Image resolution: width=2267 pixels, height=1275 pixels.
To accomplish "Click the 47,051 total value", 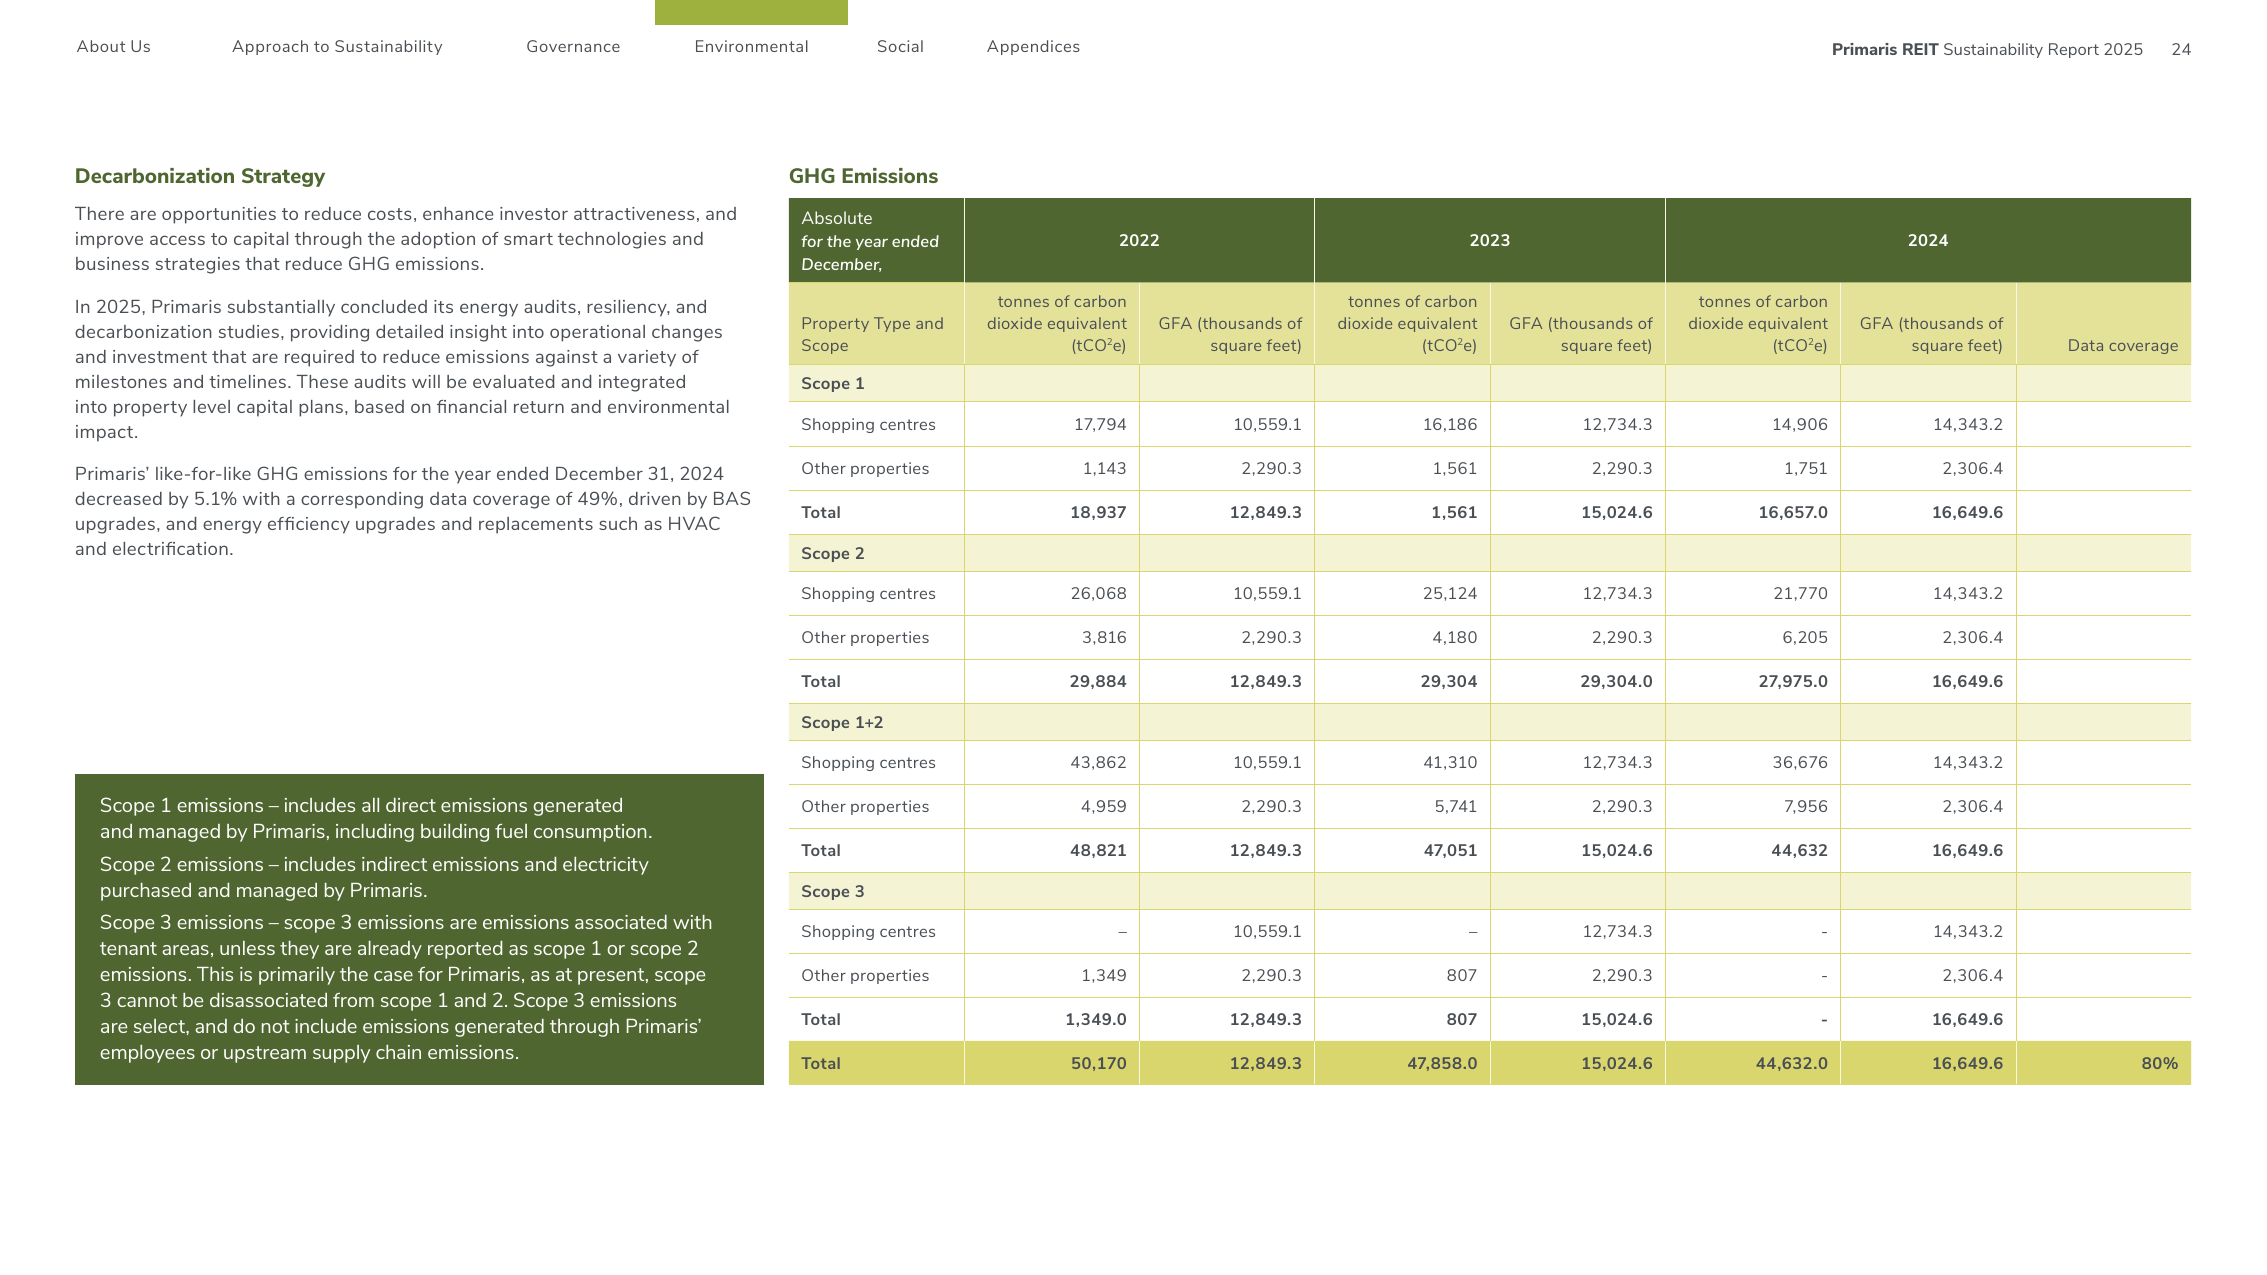I will 1448,851.
